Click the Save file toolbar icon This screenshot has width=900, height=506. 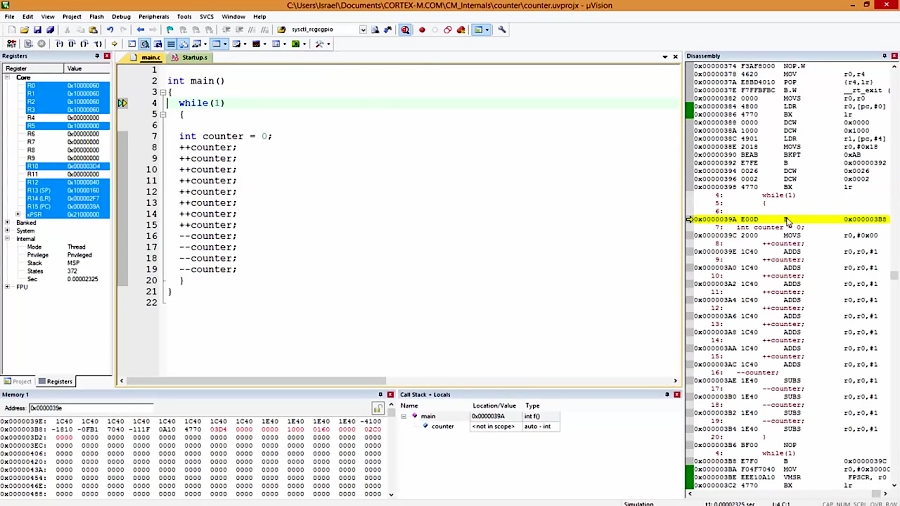pos(37,30)
